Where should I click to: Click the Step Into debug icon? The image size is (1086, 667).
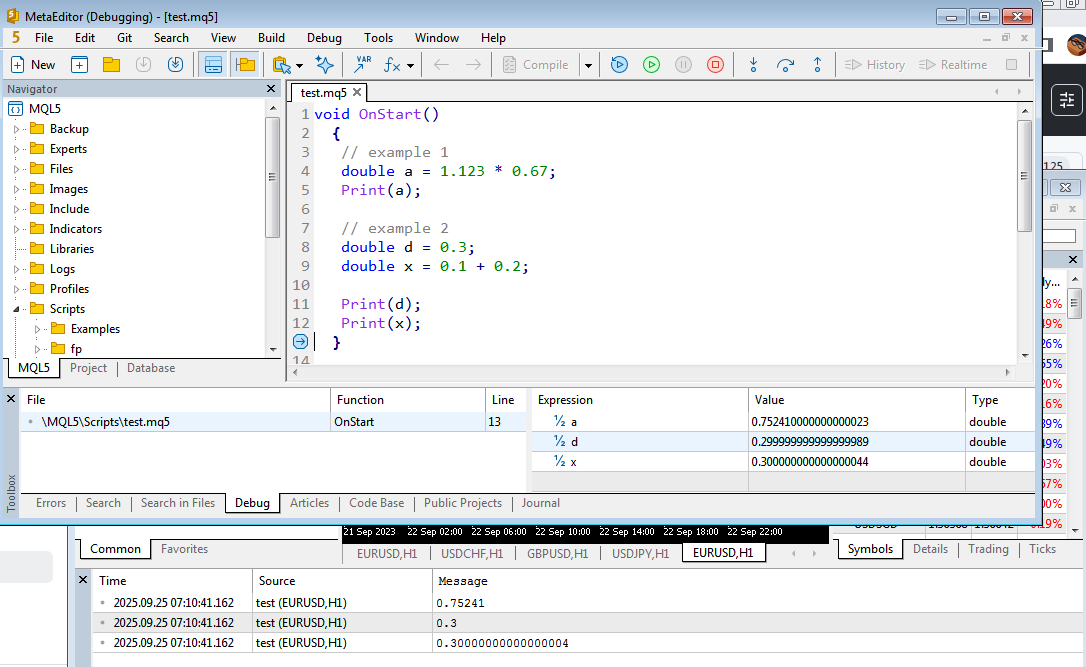(x=753, y=64)
